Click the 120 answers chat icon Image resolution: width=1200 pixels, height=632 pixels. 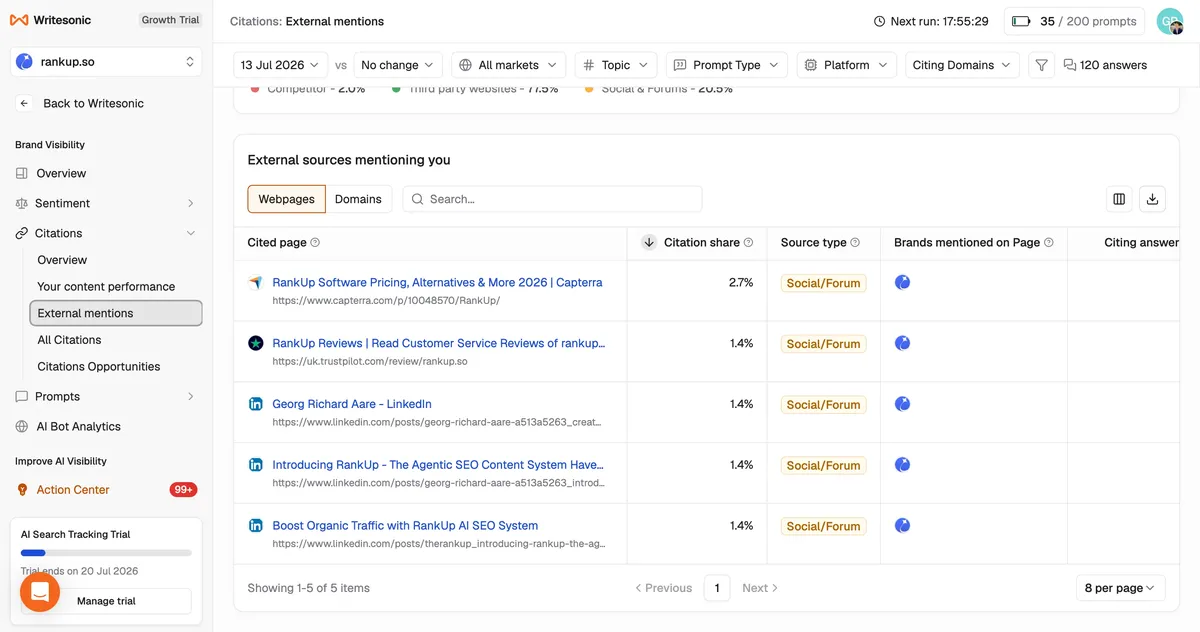tap(1070, 65)
